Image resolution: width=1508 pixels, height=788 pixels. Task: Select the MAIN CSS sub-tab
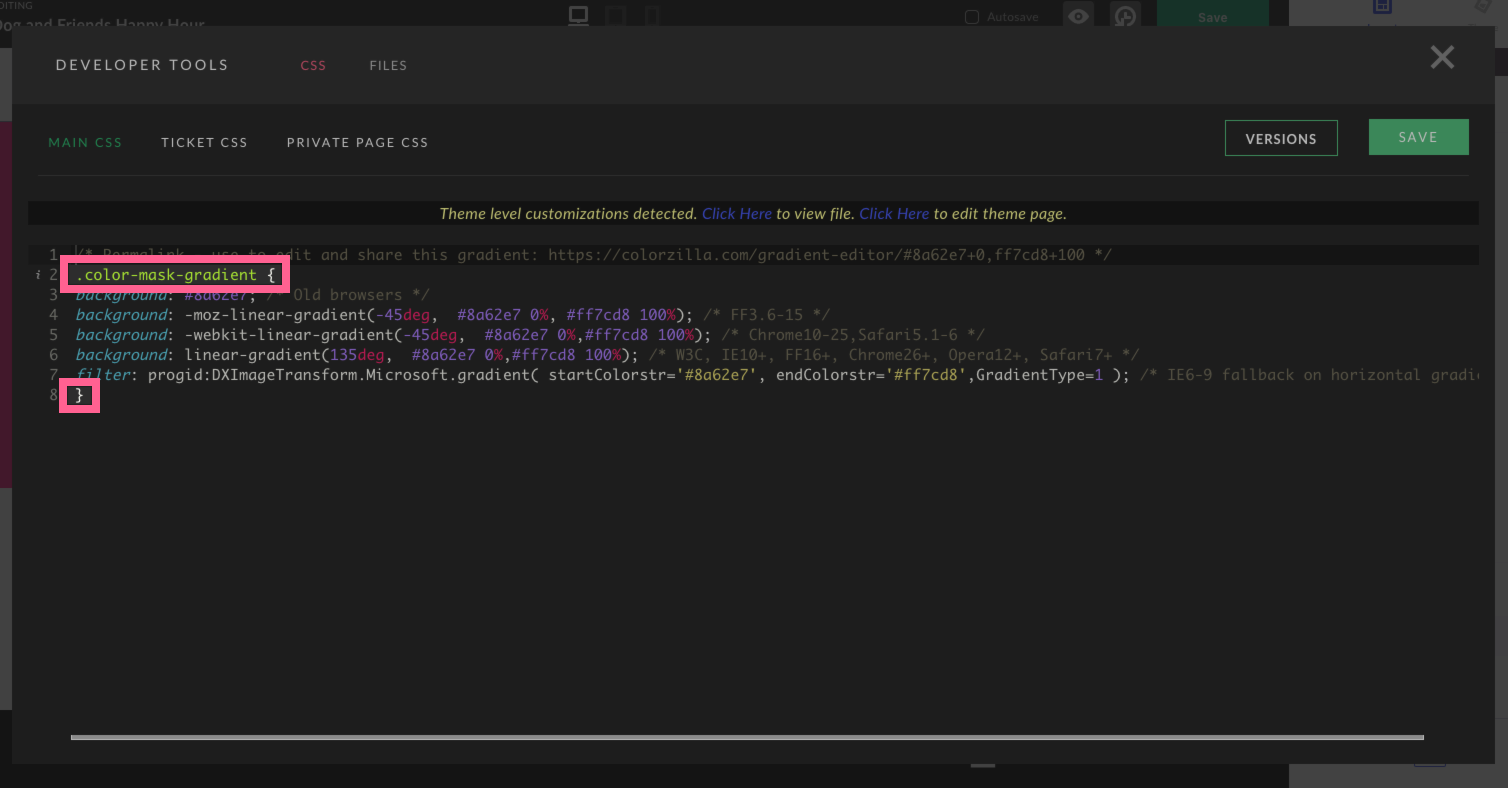[85, 142]
